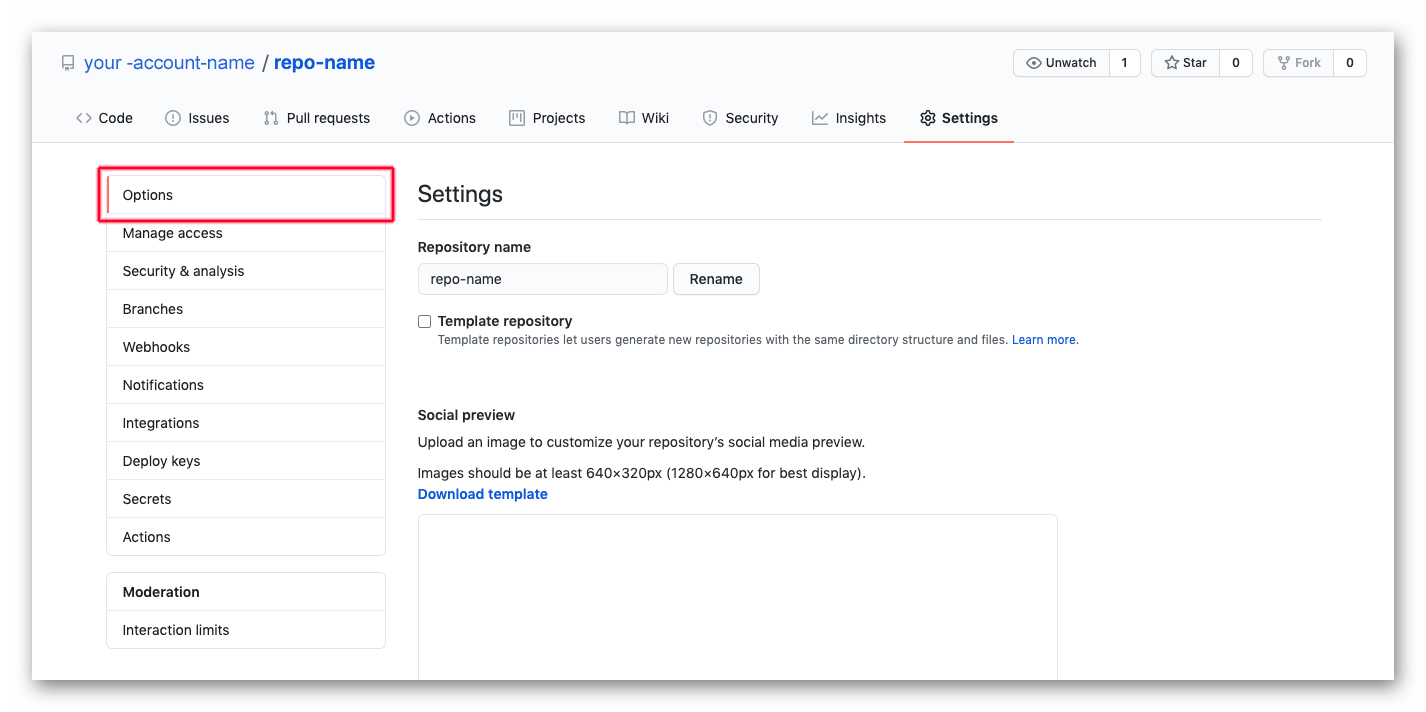Open the repo-name repository link

pos(324,63)
